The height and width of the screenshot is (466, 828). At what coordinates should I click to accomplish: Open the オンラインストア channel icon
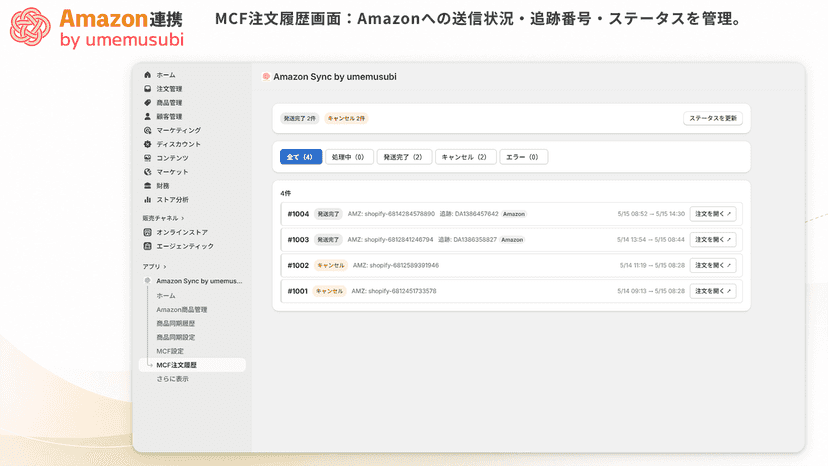(147, 232)
